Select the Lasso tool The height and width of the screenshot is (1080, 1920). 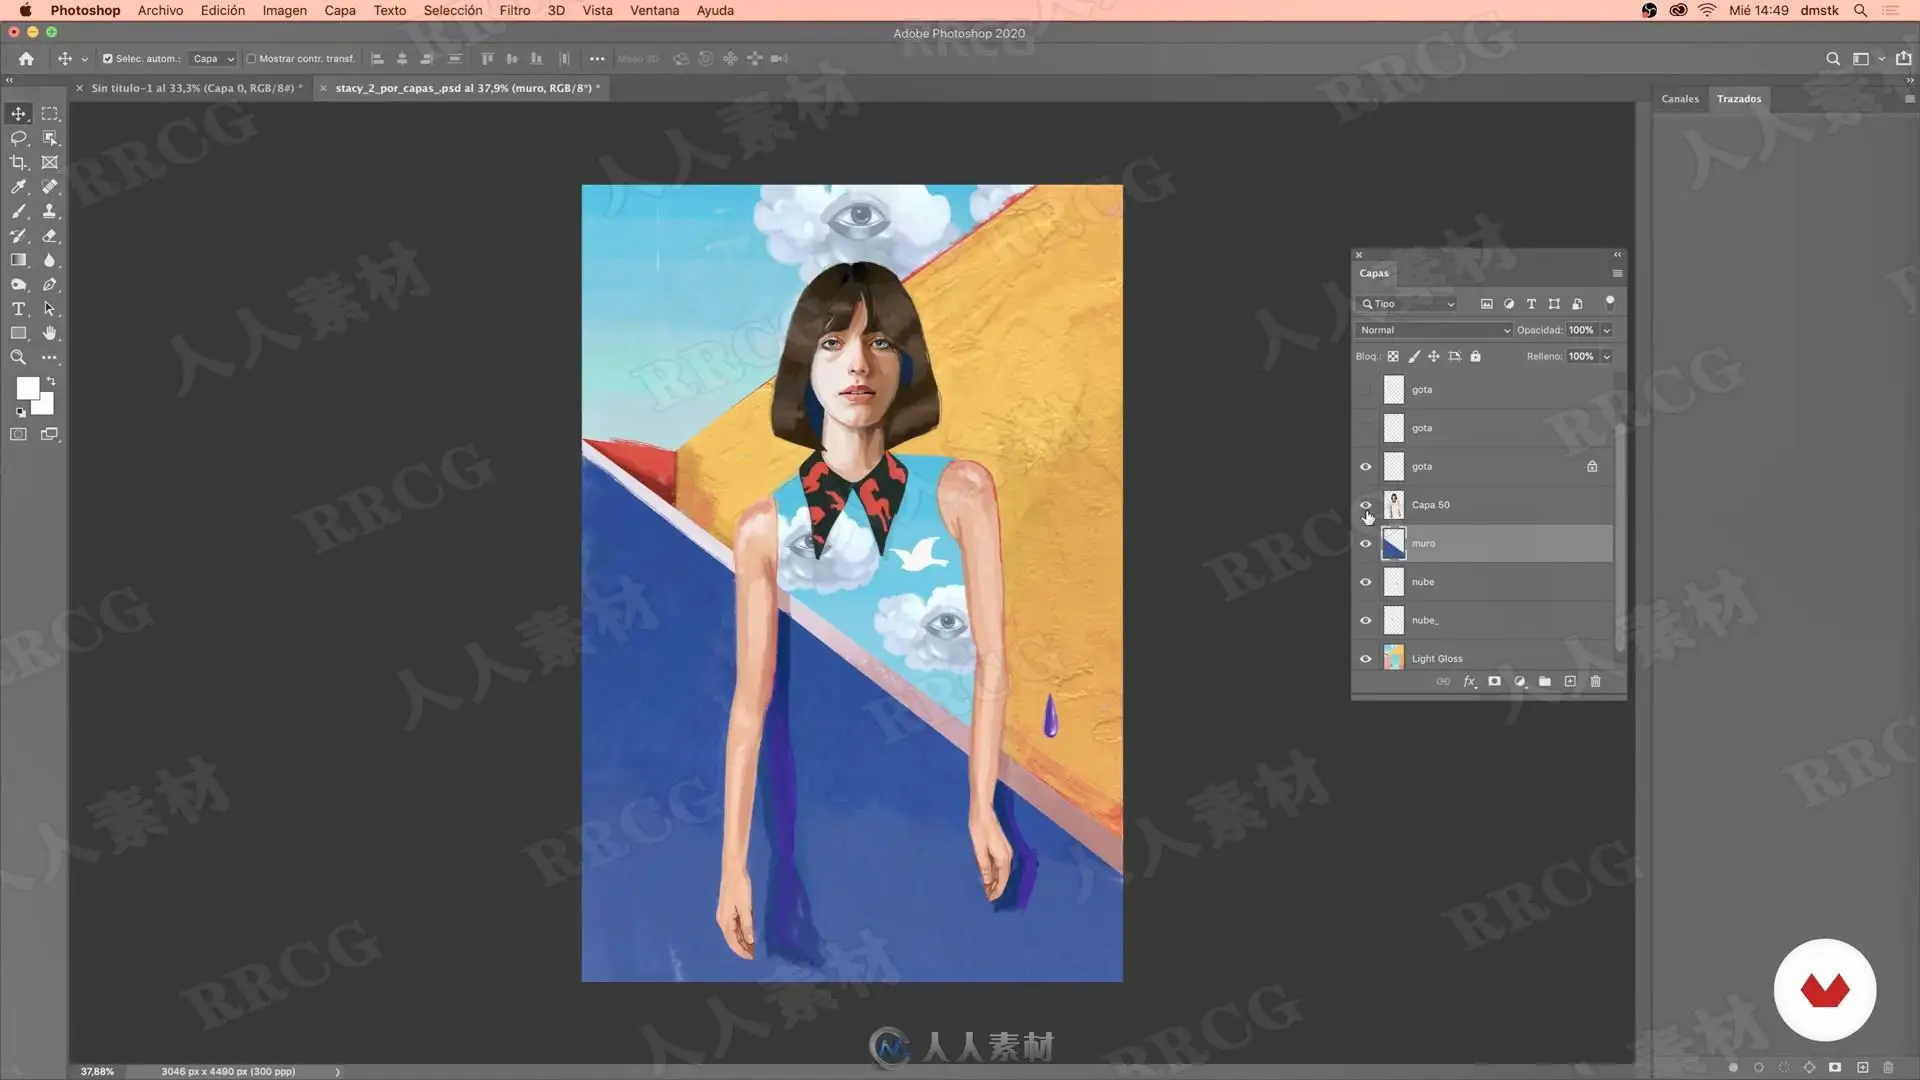tap(18, 138)
